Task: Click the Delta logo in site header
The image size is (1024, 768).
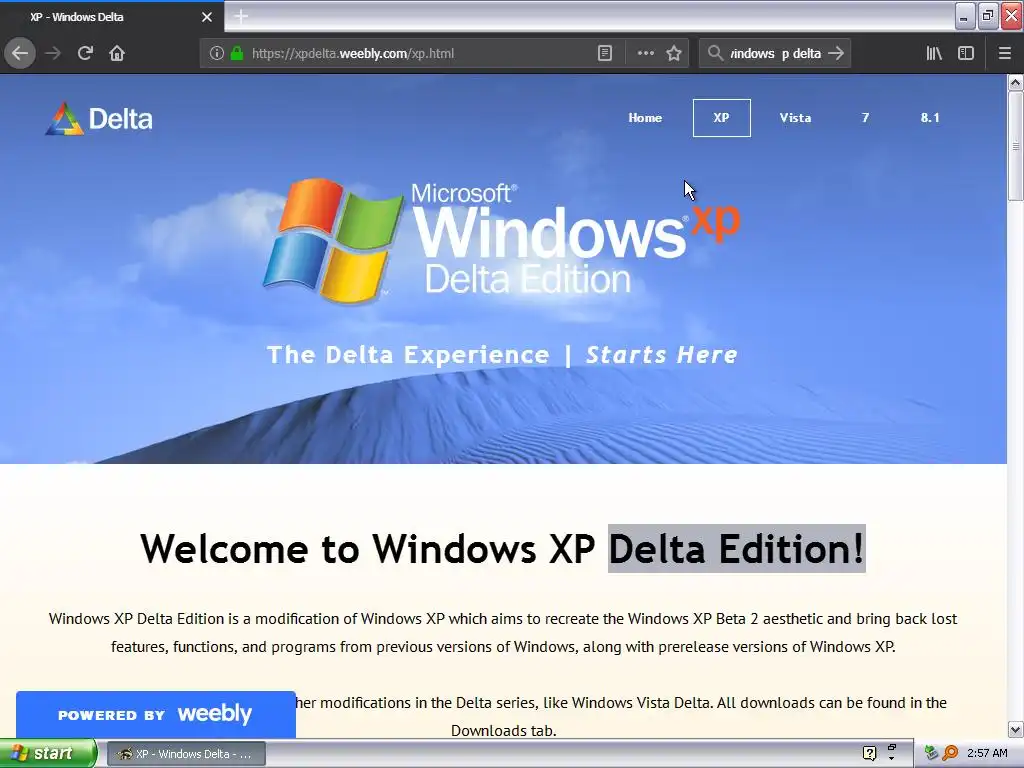Action: (x=99, y=119)
